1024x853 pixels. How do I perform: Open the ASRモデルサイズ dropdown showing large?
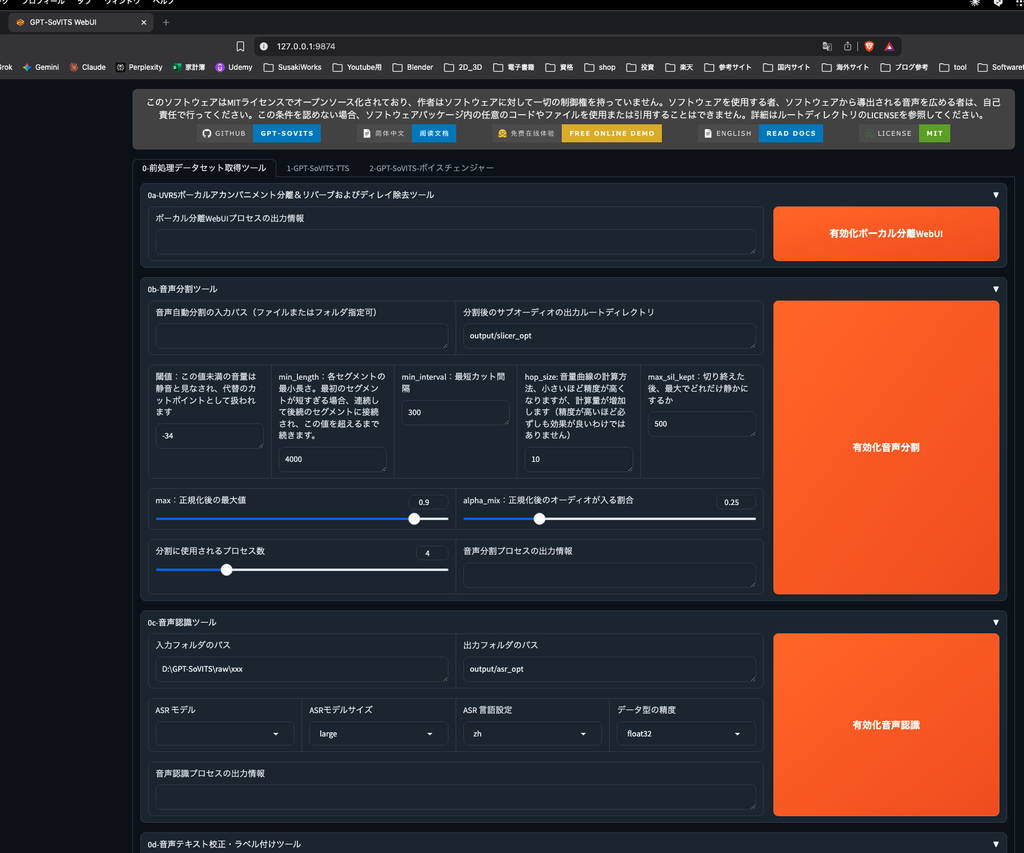(379, 733)
